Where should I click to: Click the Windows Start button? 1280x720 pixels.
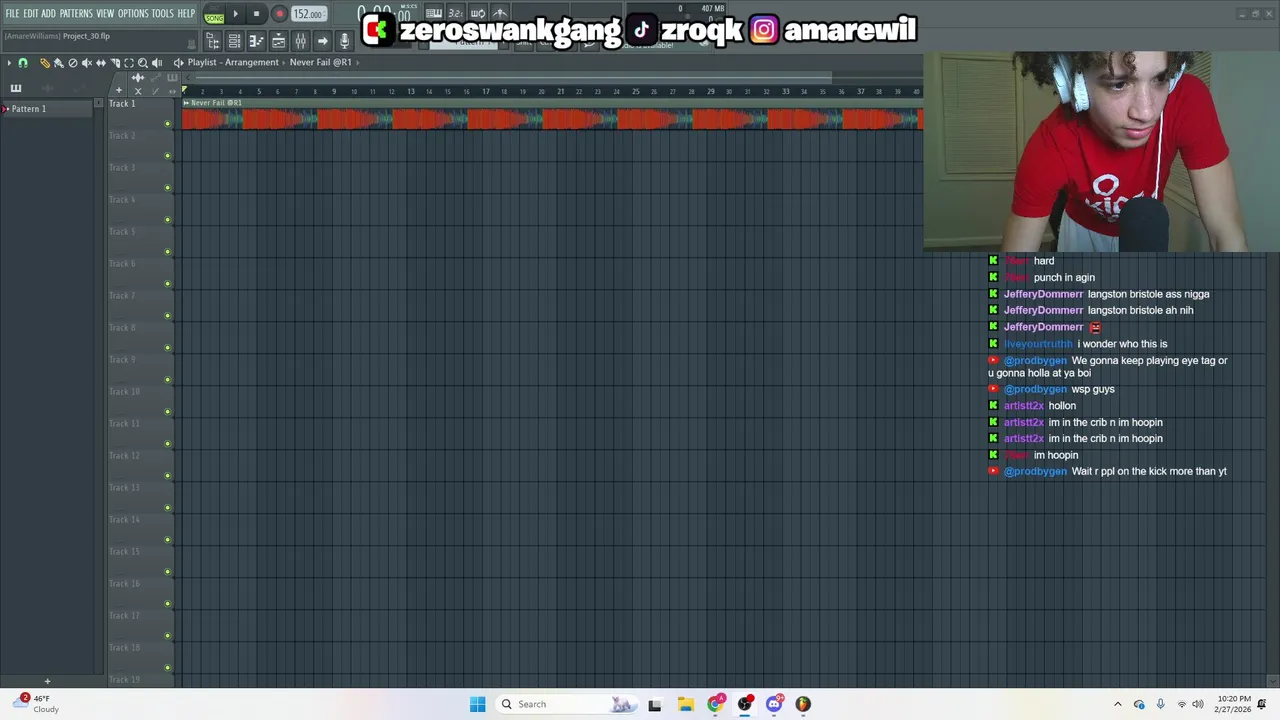pos(477,704)
